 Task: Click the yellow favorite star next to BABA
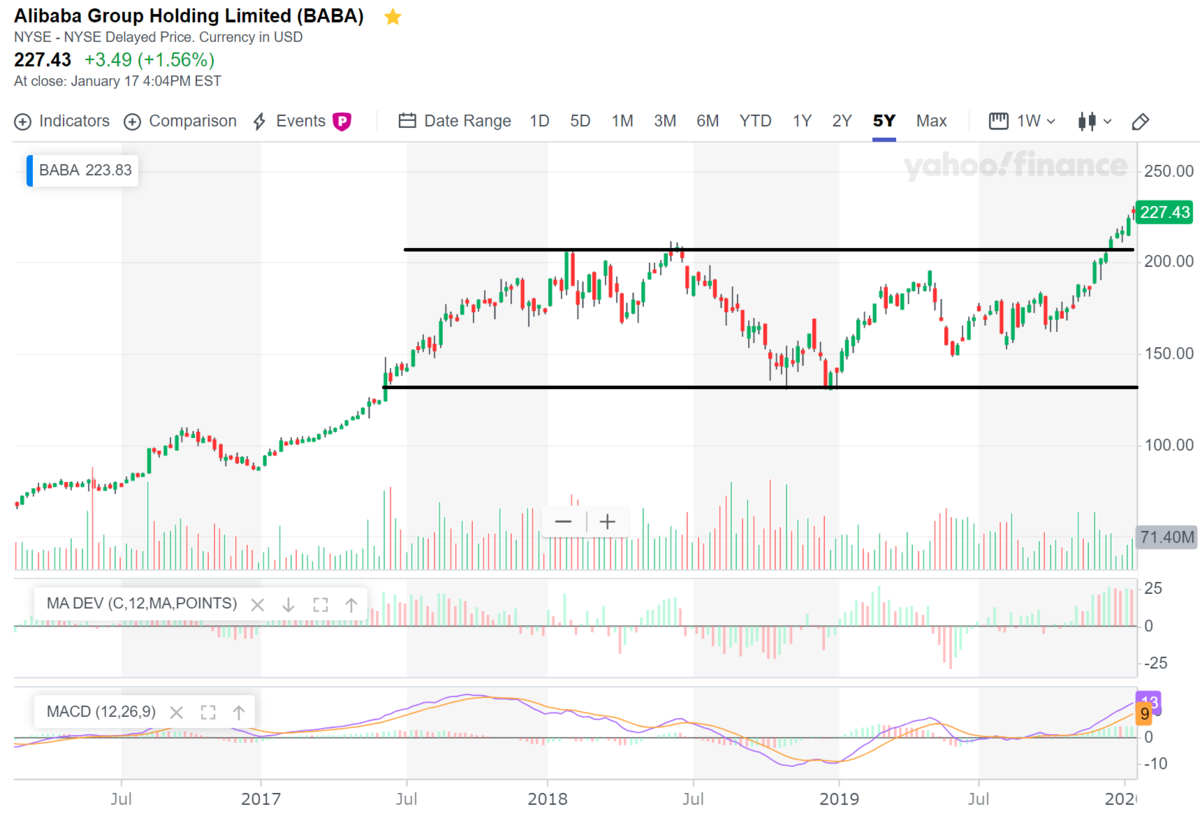(x=393, y=17)
